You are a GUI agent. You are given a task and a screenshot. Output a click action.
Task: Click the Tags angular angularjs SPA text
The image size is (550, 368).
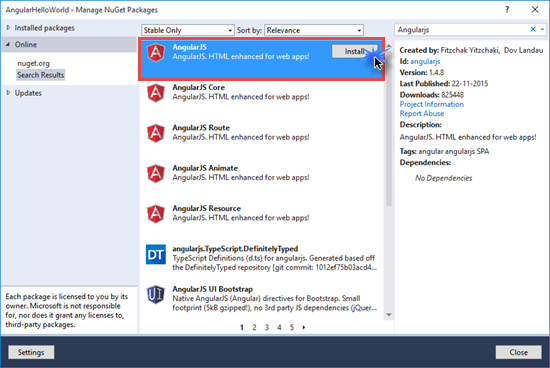click(x=444, y=152)
